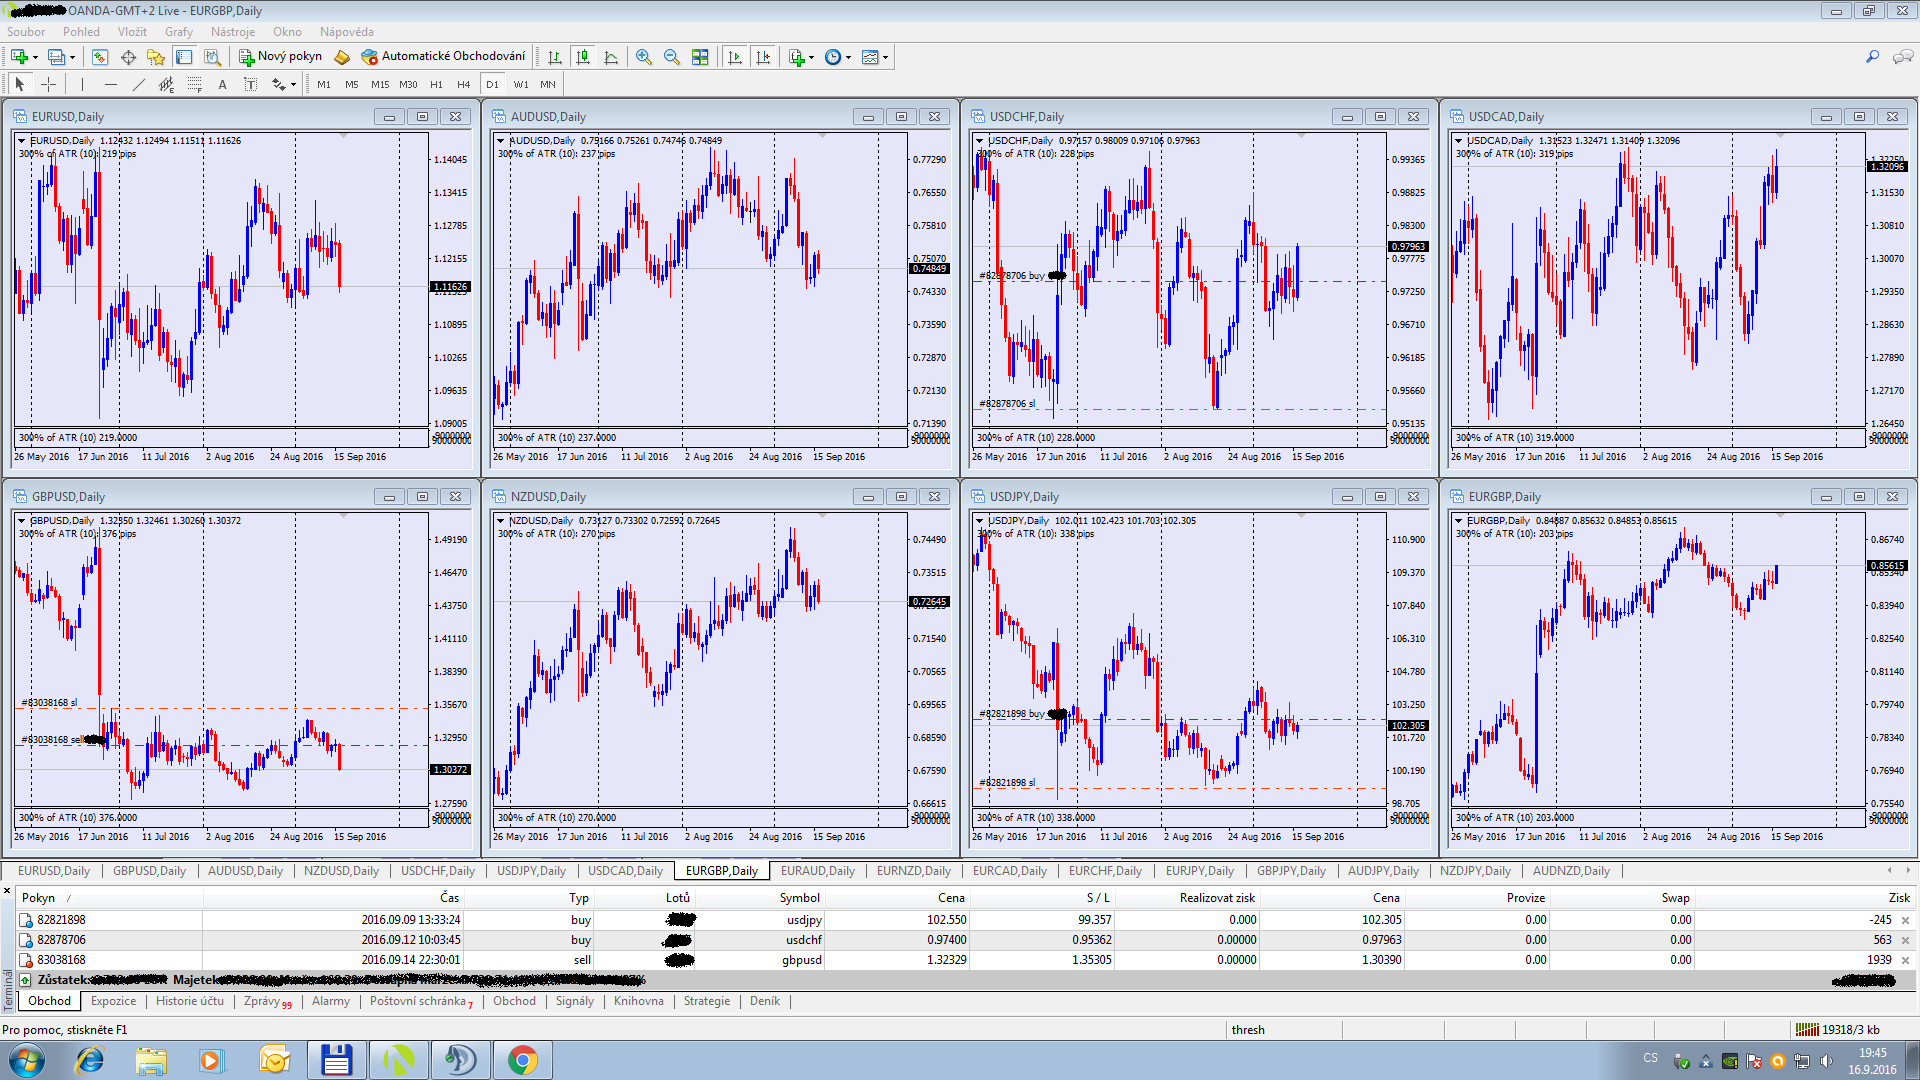Viewport: 1920px width, 1080px height.
Task: Open the Market Watch panel icon
Action: (x=100, y=57)
